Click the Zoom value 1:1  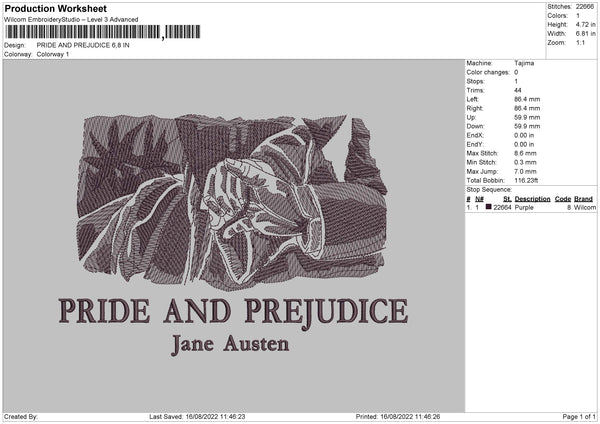click(x=580, y=42)
